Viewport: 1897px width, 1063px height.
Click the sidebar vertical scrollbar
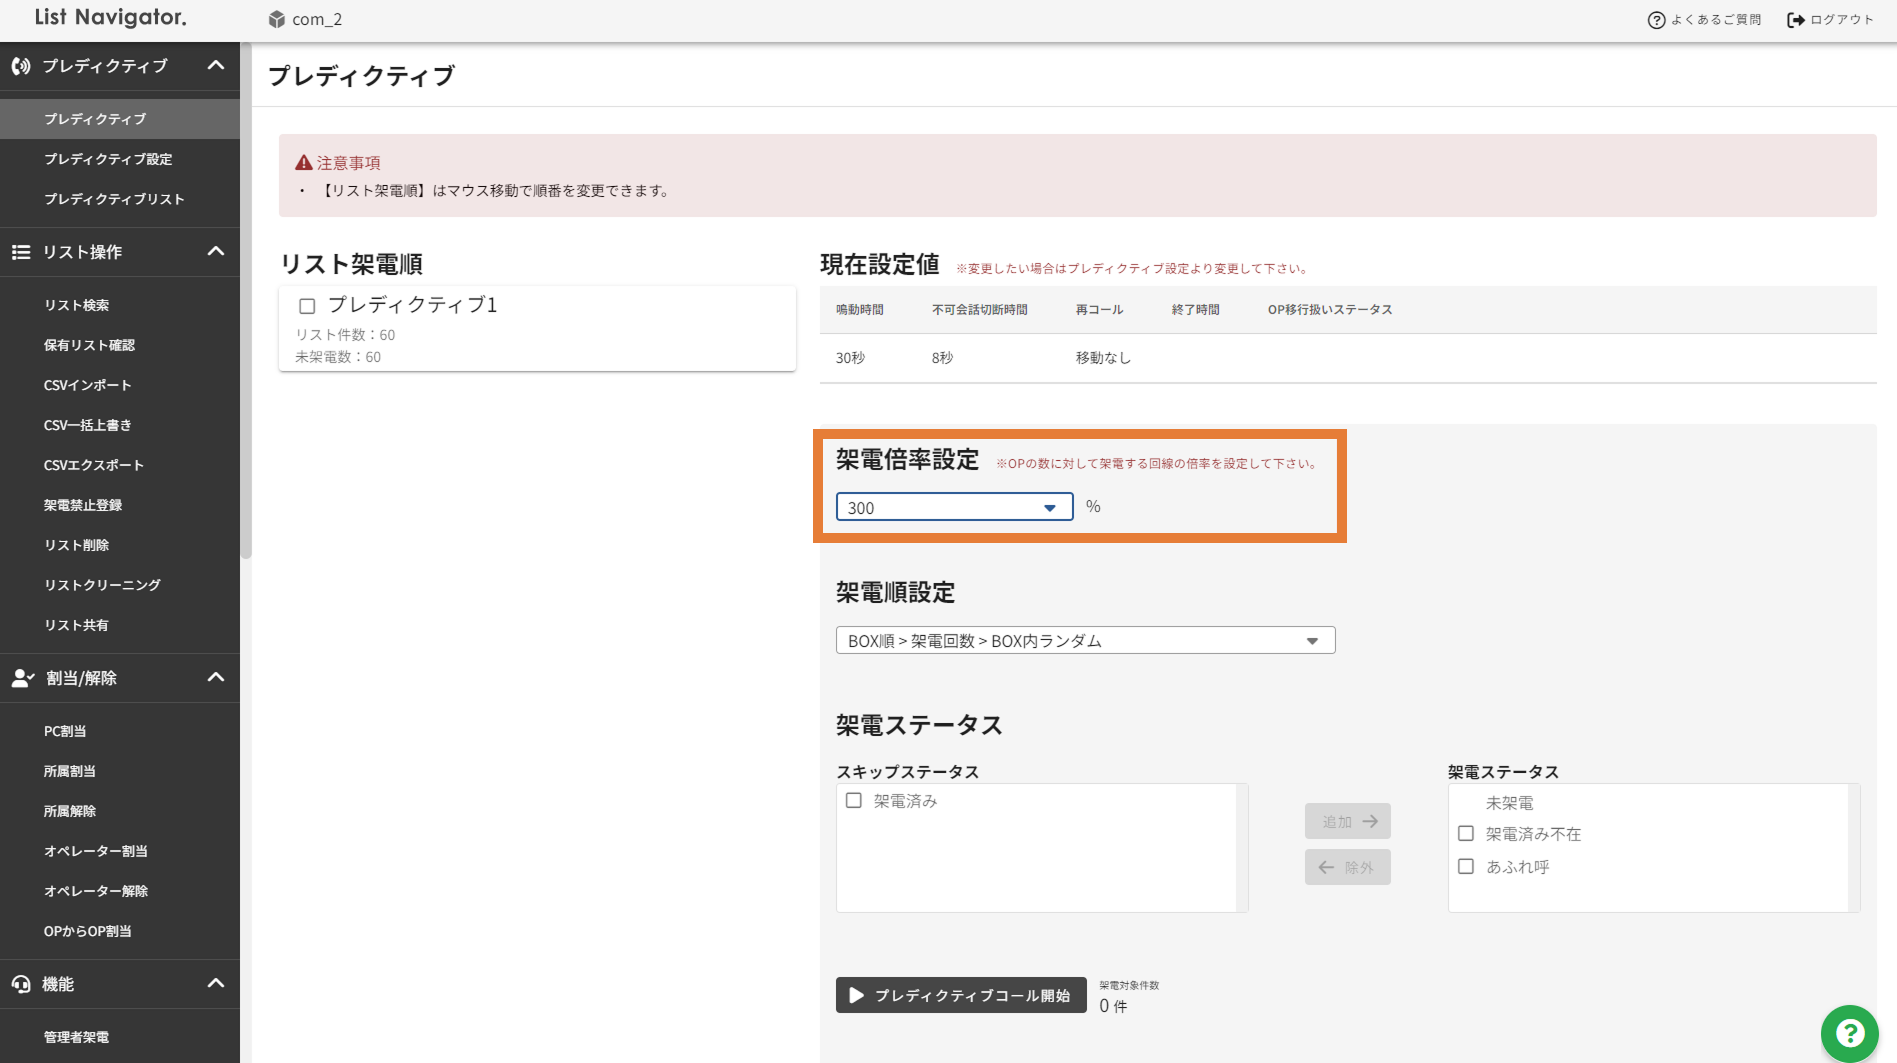click(x=246, y=300)
